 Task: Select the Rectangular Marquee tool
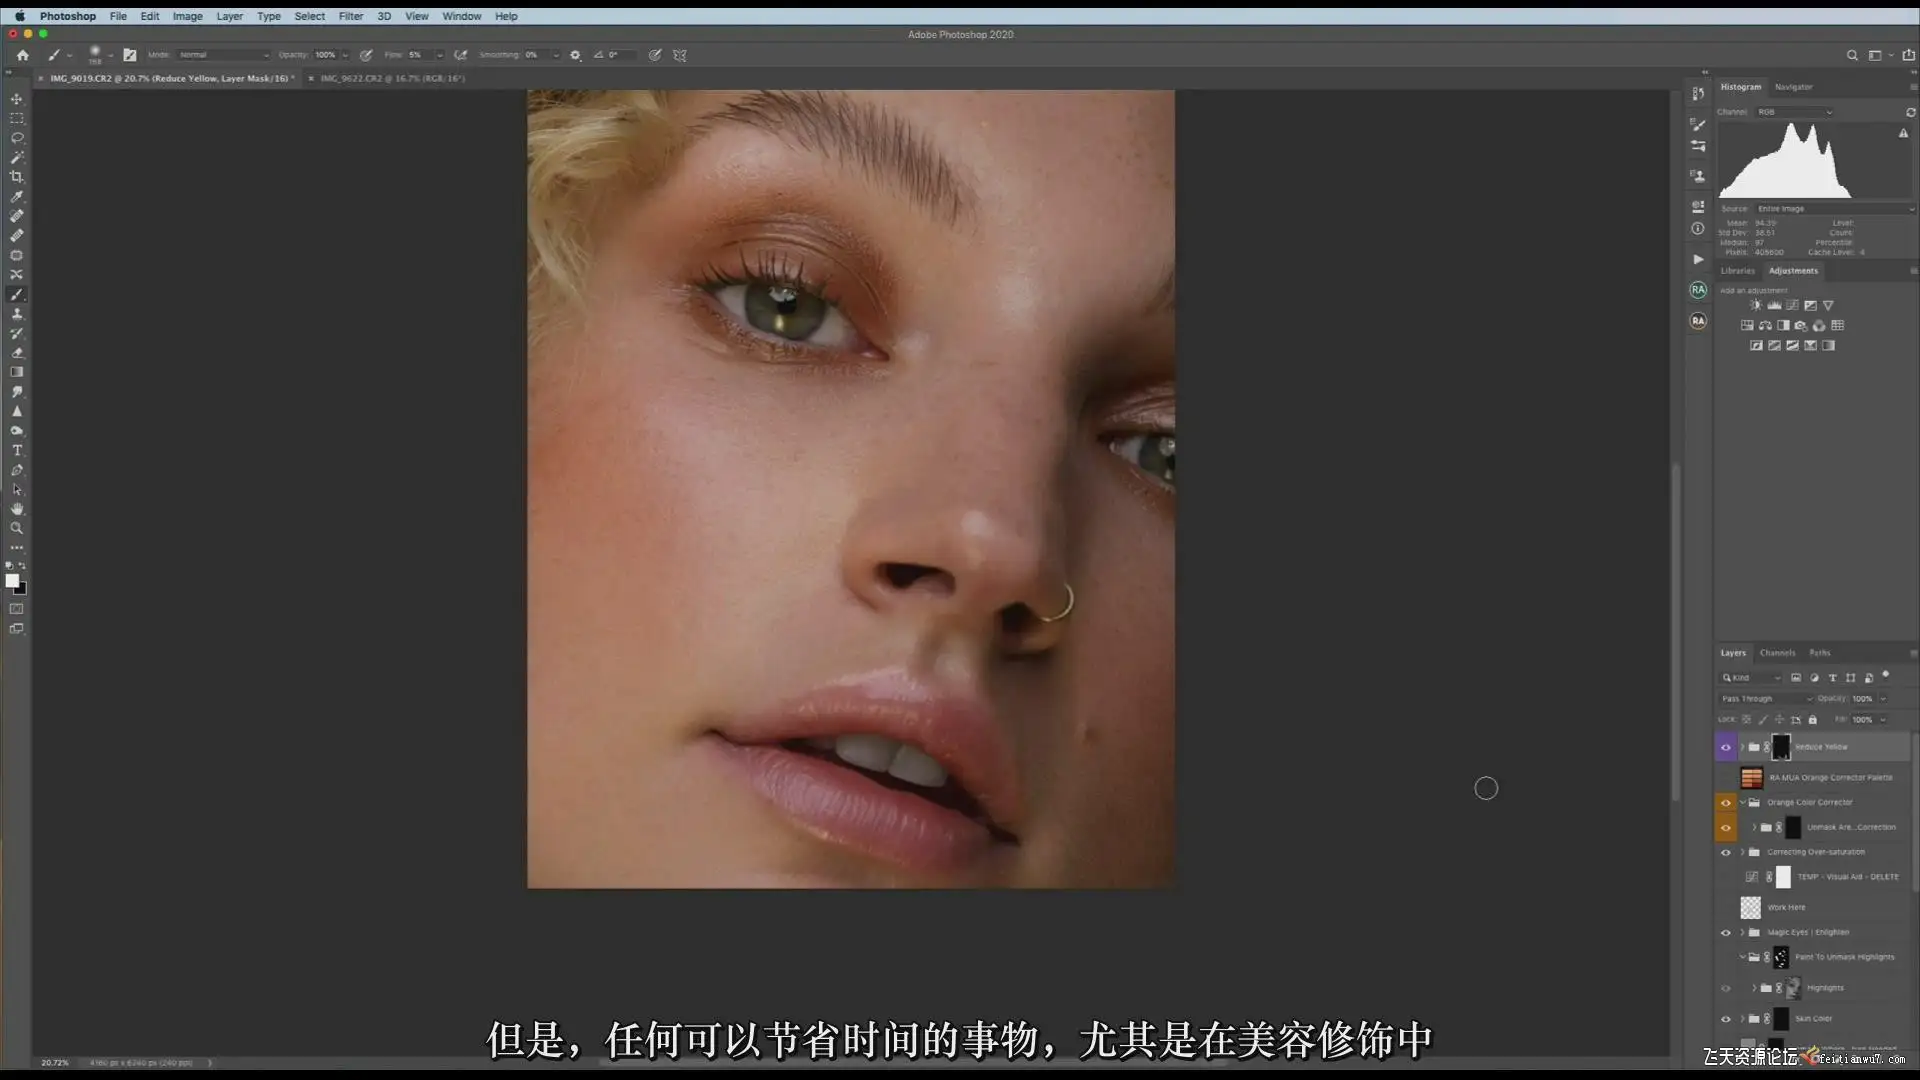(x=16, y=118)
